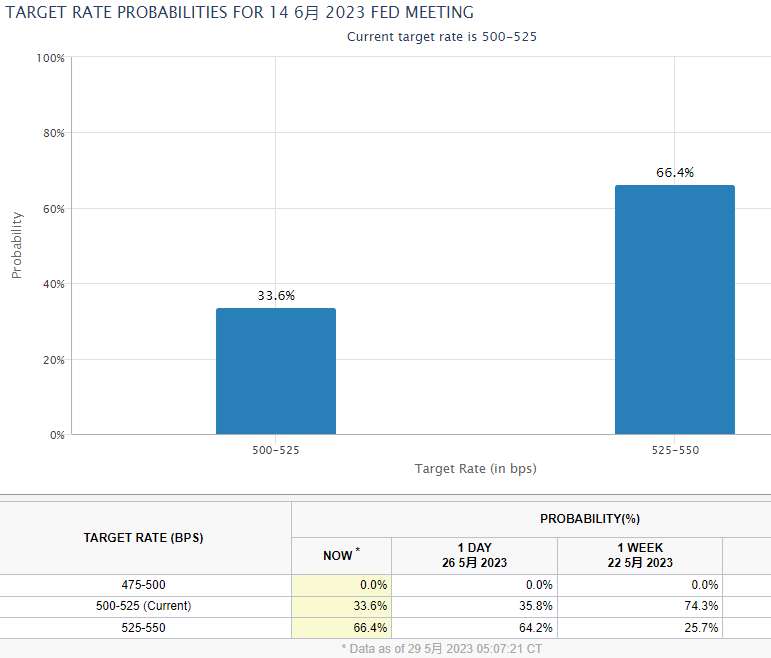Select the 33.6% bar data label
This screenshot has width=771, height=658.
(276, 296)
